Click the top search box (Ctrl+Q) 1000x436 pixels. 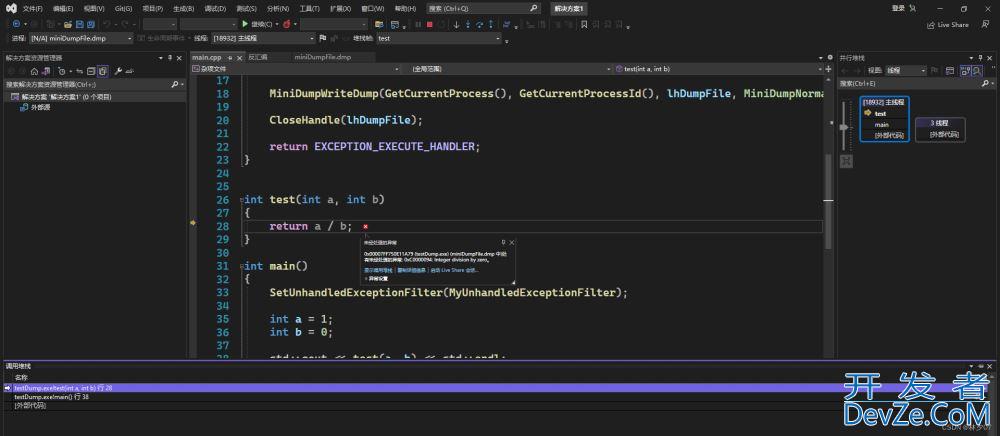pos(483,8)
